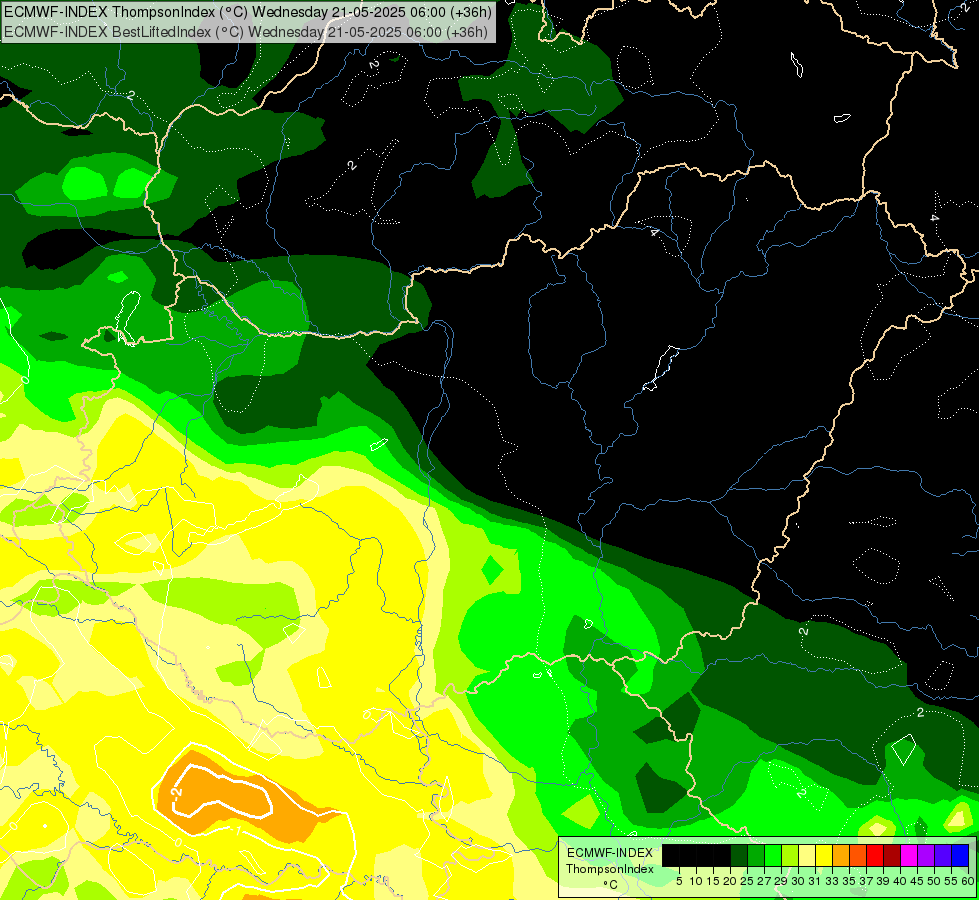Click legend tick value '45'
Image resolution: width=979 pixels, height=900 pixels.
pyautogui.click(x=917, y=881)
